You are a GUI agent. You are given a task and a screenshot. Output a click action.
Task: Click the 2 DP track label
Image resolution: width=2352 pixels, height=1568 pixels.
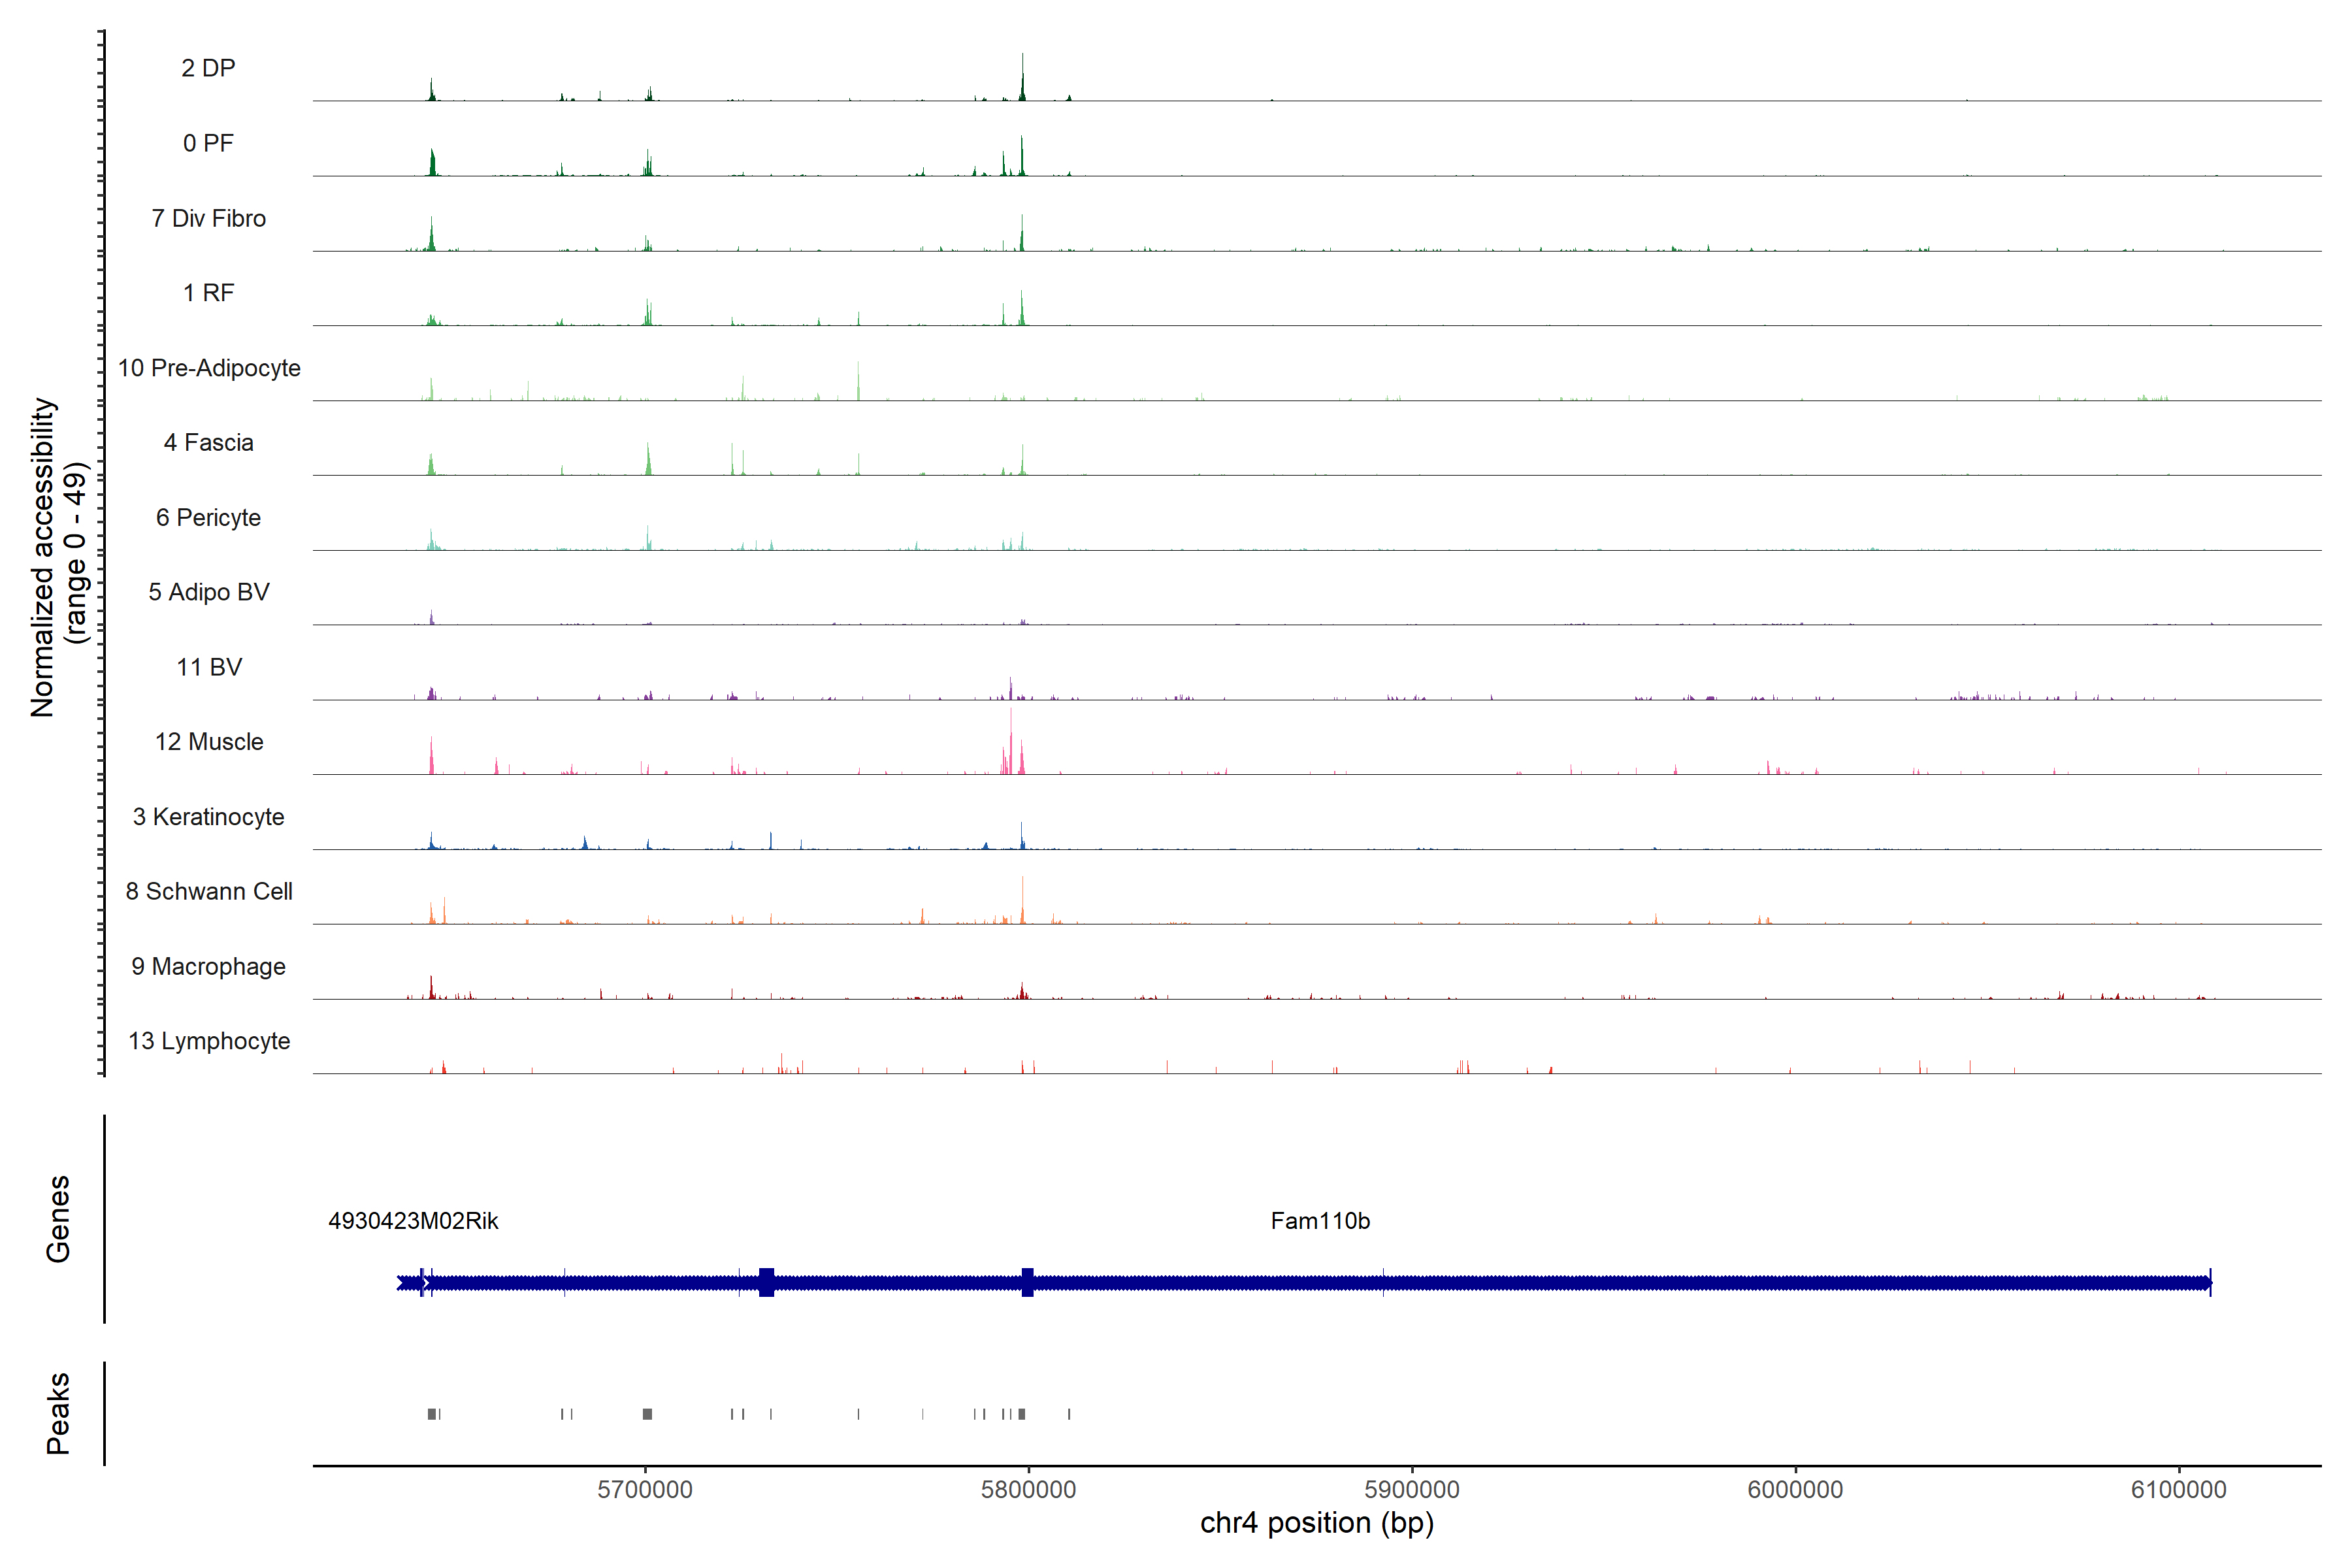point(208,68)
